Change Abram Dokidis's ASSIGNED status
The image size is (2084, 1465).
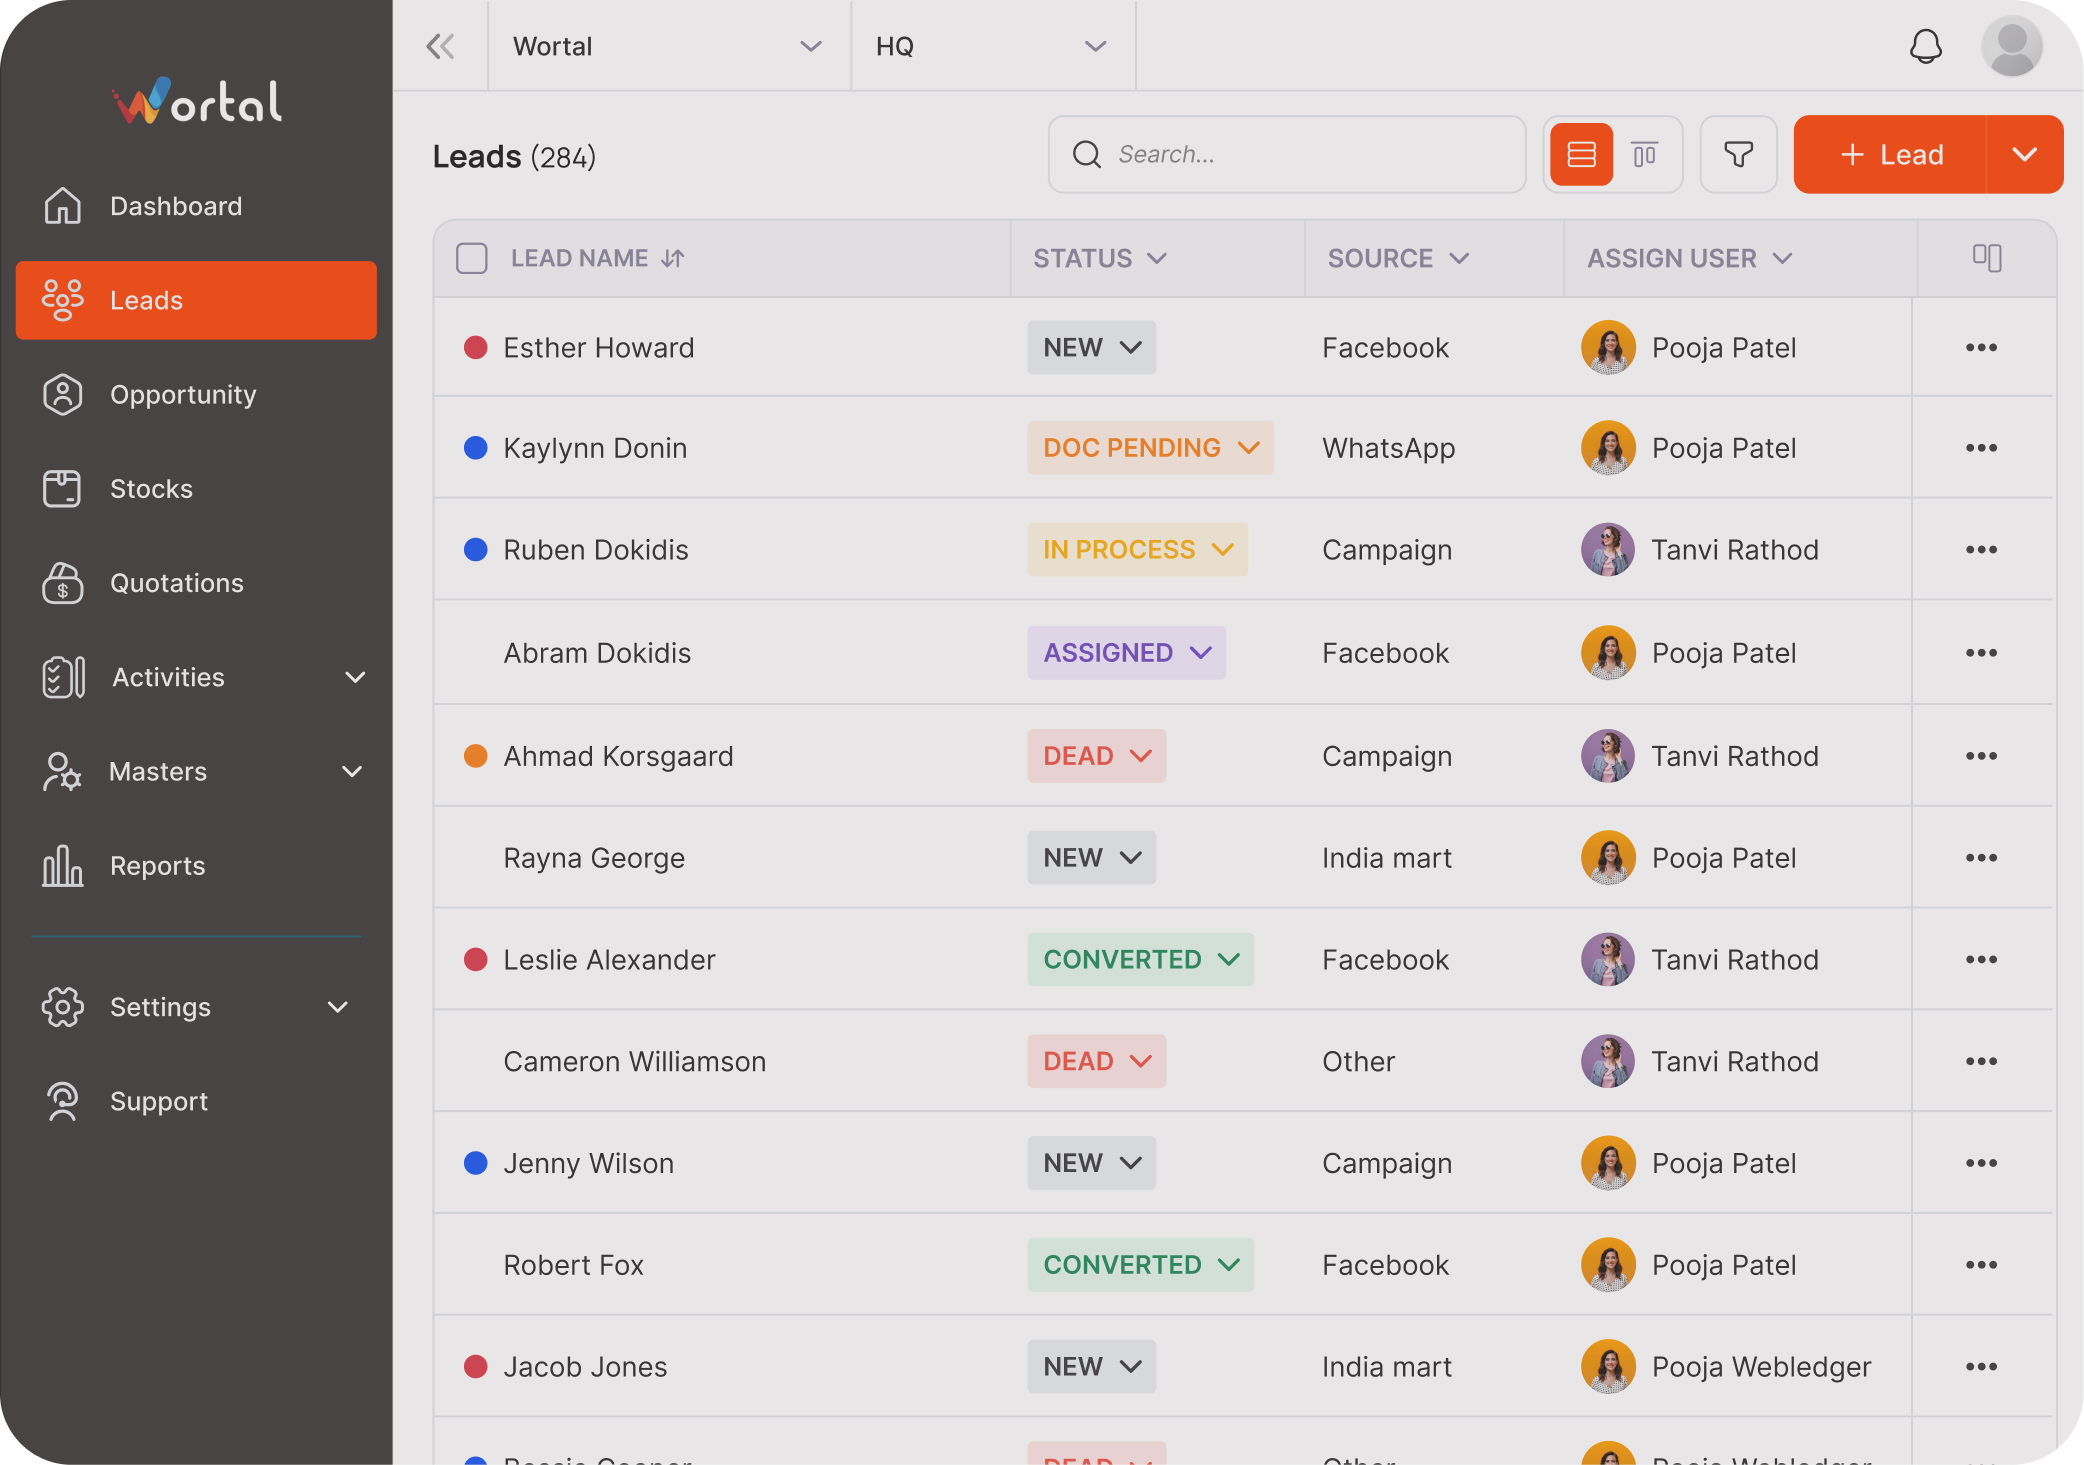point(1126,652)
